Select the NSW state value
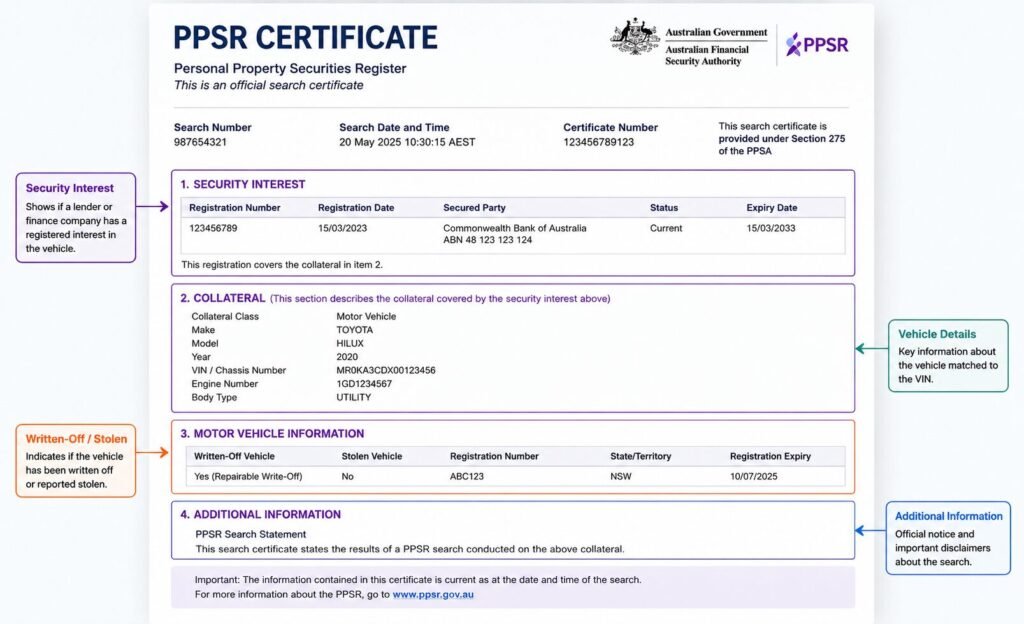This screenshot has height=624, width=1024. pyautogui.click(x=621, y=476)
